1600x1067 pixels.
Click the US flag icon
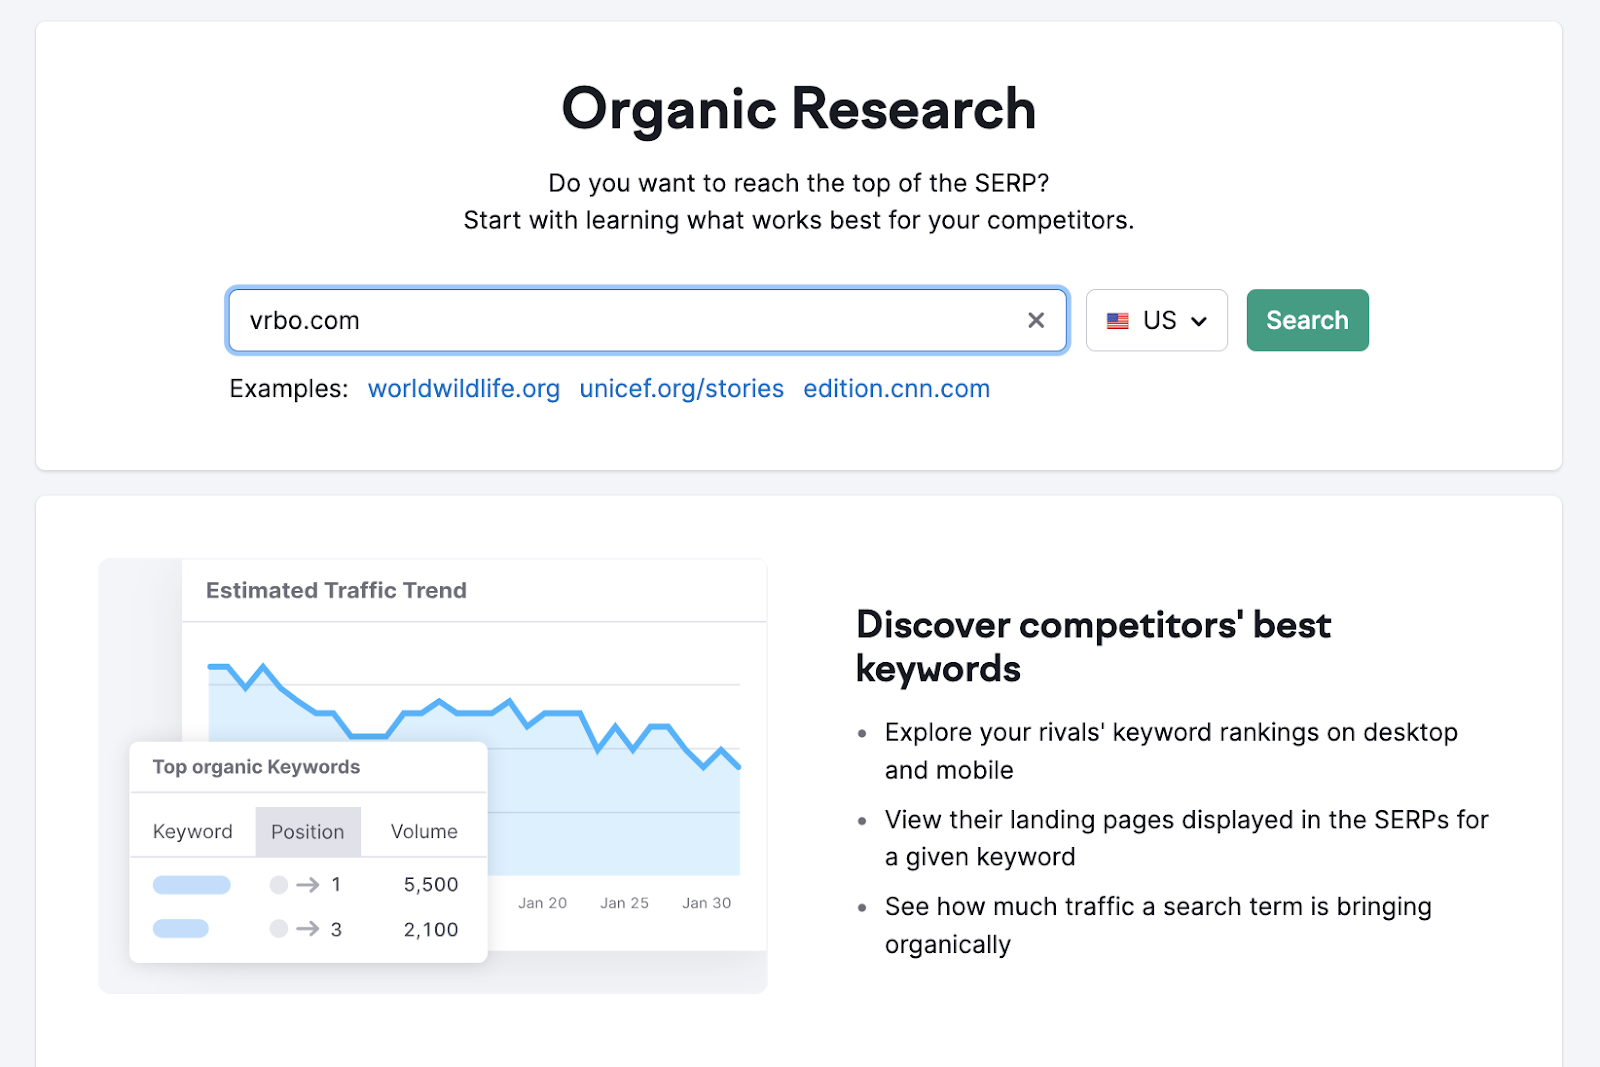pyautogui.click(x=1117, y=321)
